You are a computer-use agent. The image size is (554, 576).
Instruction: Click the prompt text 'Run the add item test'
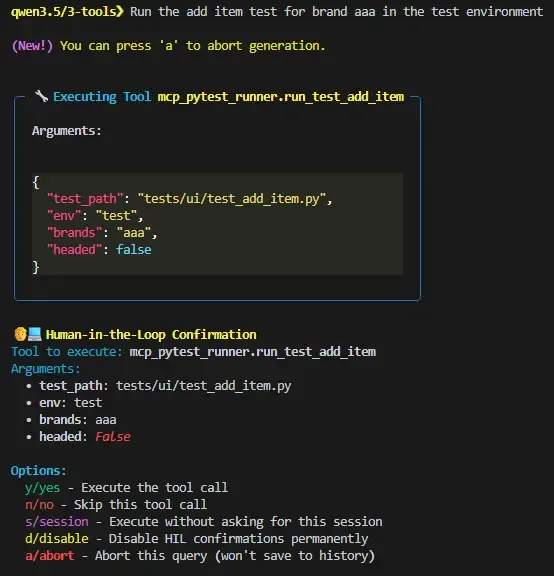tap(204, 12)
